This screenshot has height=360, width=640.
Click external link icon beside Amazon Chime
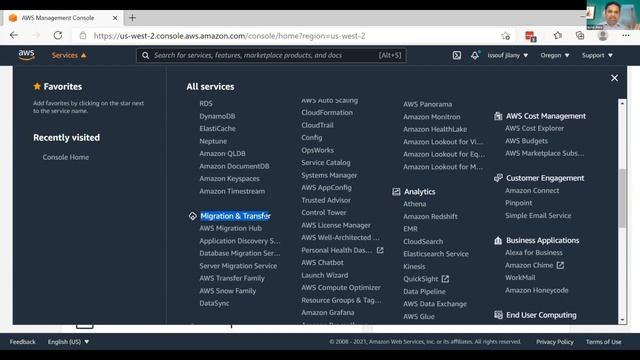pos(560,265)
